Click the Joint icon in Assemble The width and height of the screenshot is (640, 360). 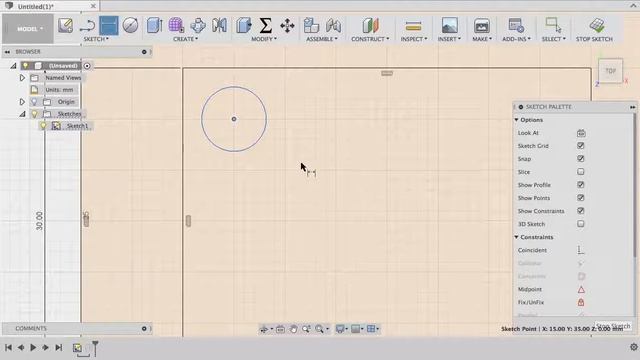pos(333,25)
